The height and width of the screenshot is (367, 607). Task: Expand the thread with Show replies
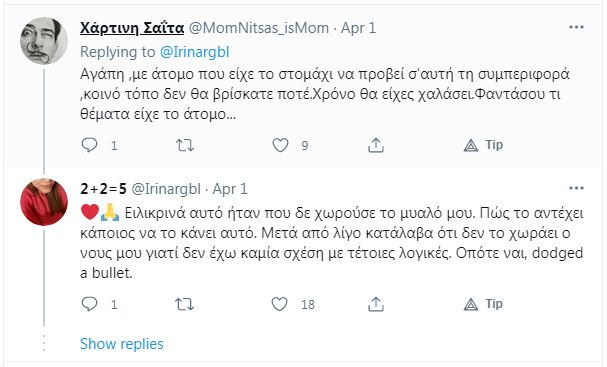pos(122,344)
